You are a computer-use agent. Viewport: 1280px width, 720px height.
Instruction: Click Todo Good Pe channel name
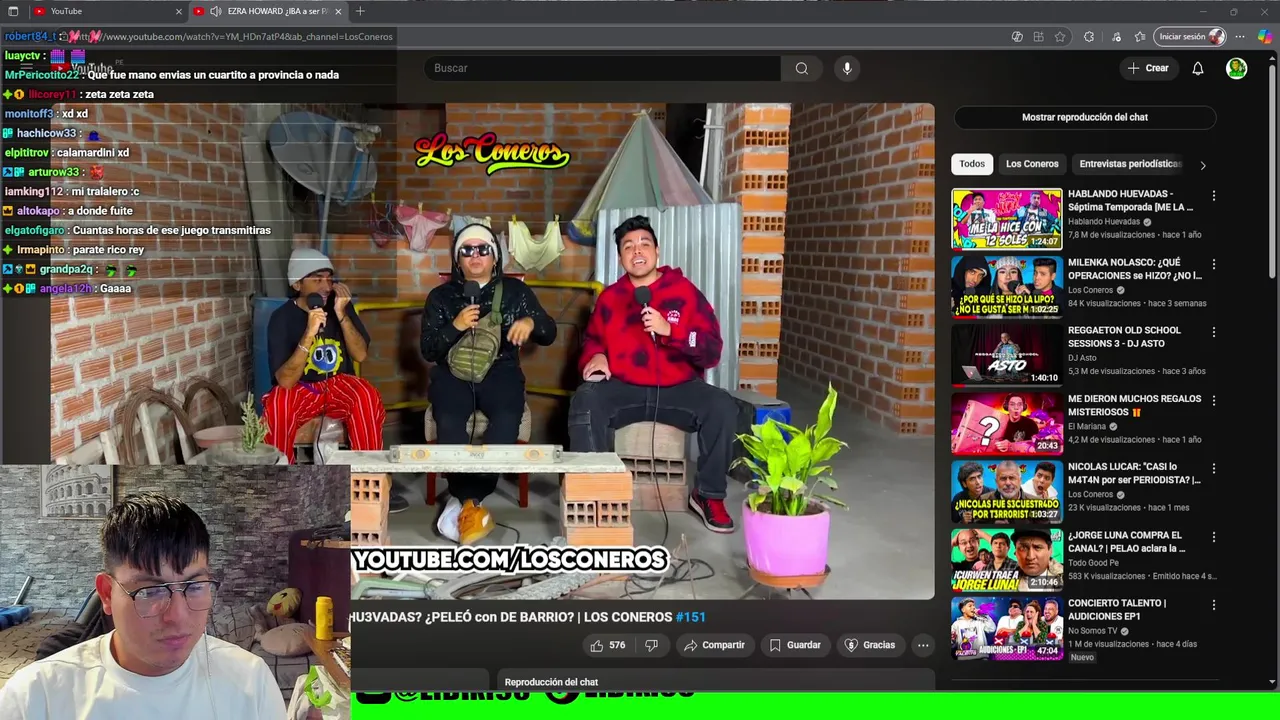tap(1094, 563)
